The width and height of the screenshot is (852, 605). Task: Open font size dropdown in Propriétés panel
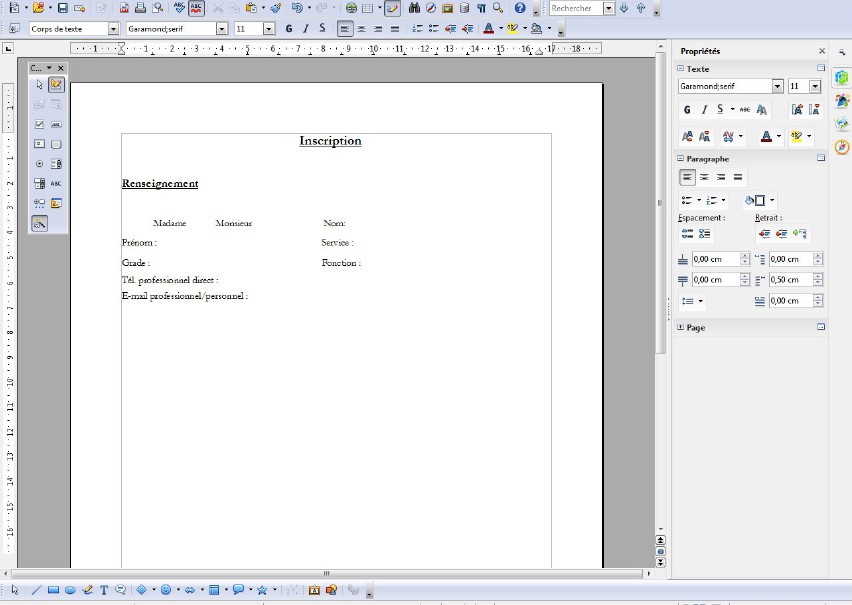815,87
